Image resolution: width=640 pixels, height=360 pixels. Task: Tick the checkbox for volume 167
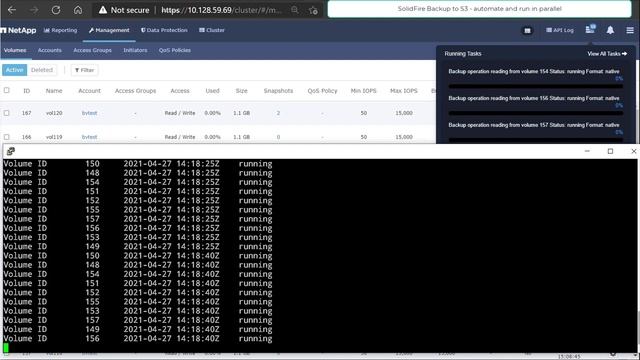click(7, 113)
